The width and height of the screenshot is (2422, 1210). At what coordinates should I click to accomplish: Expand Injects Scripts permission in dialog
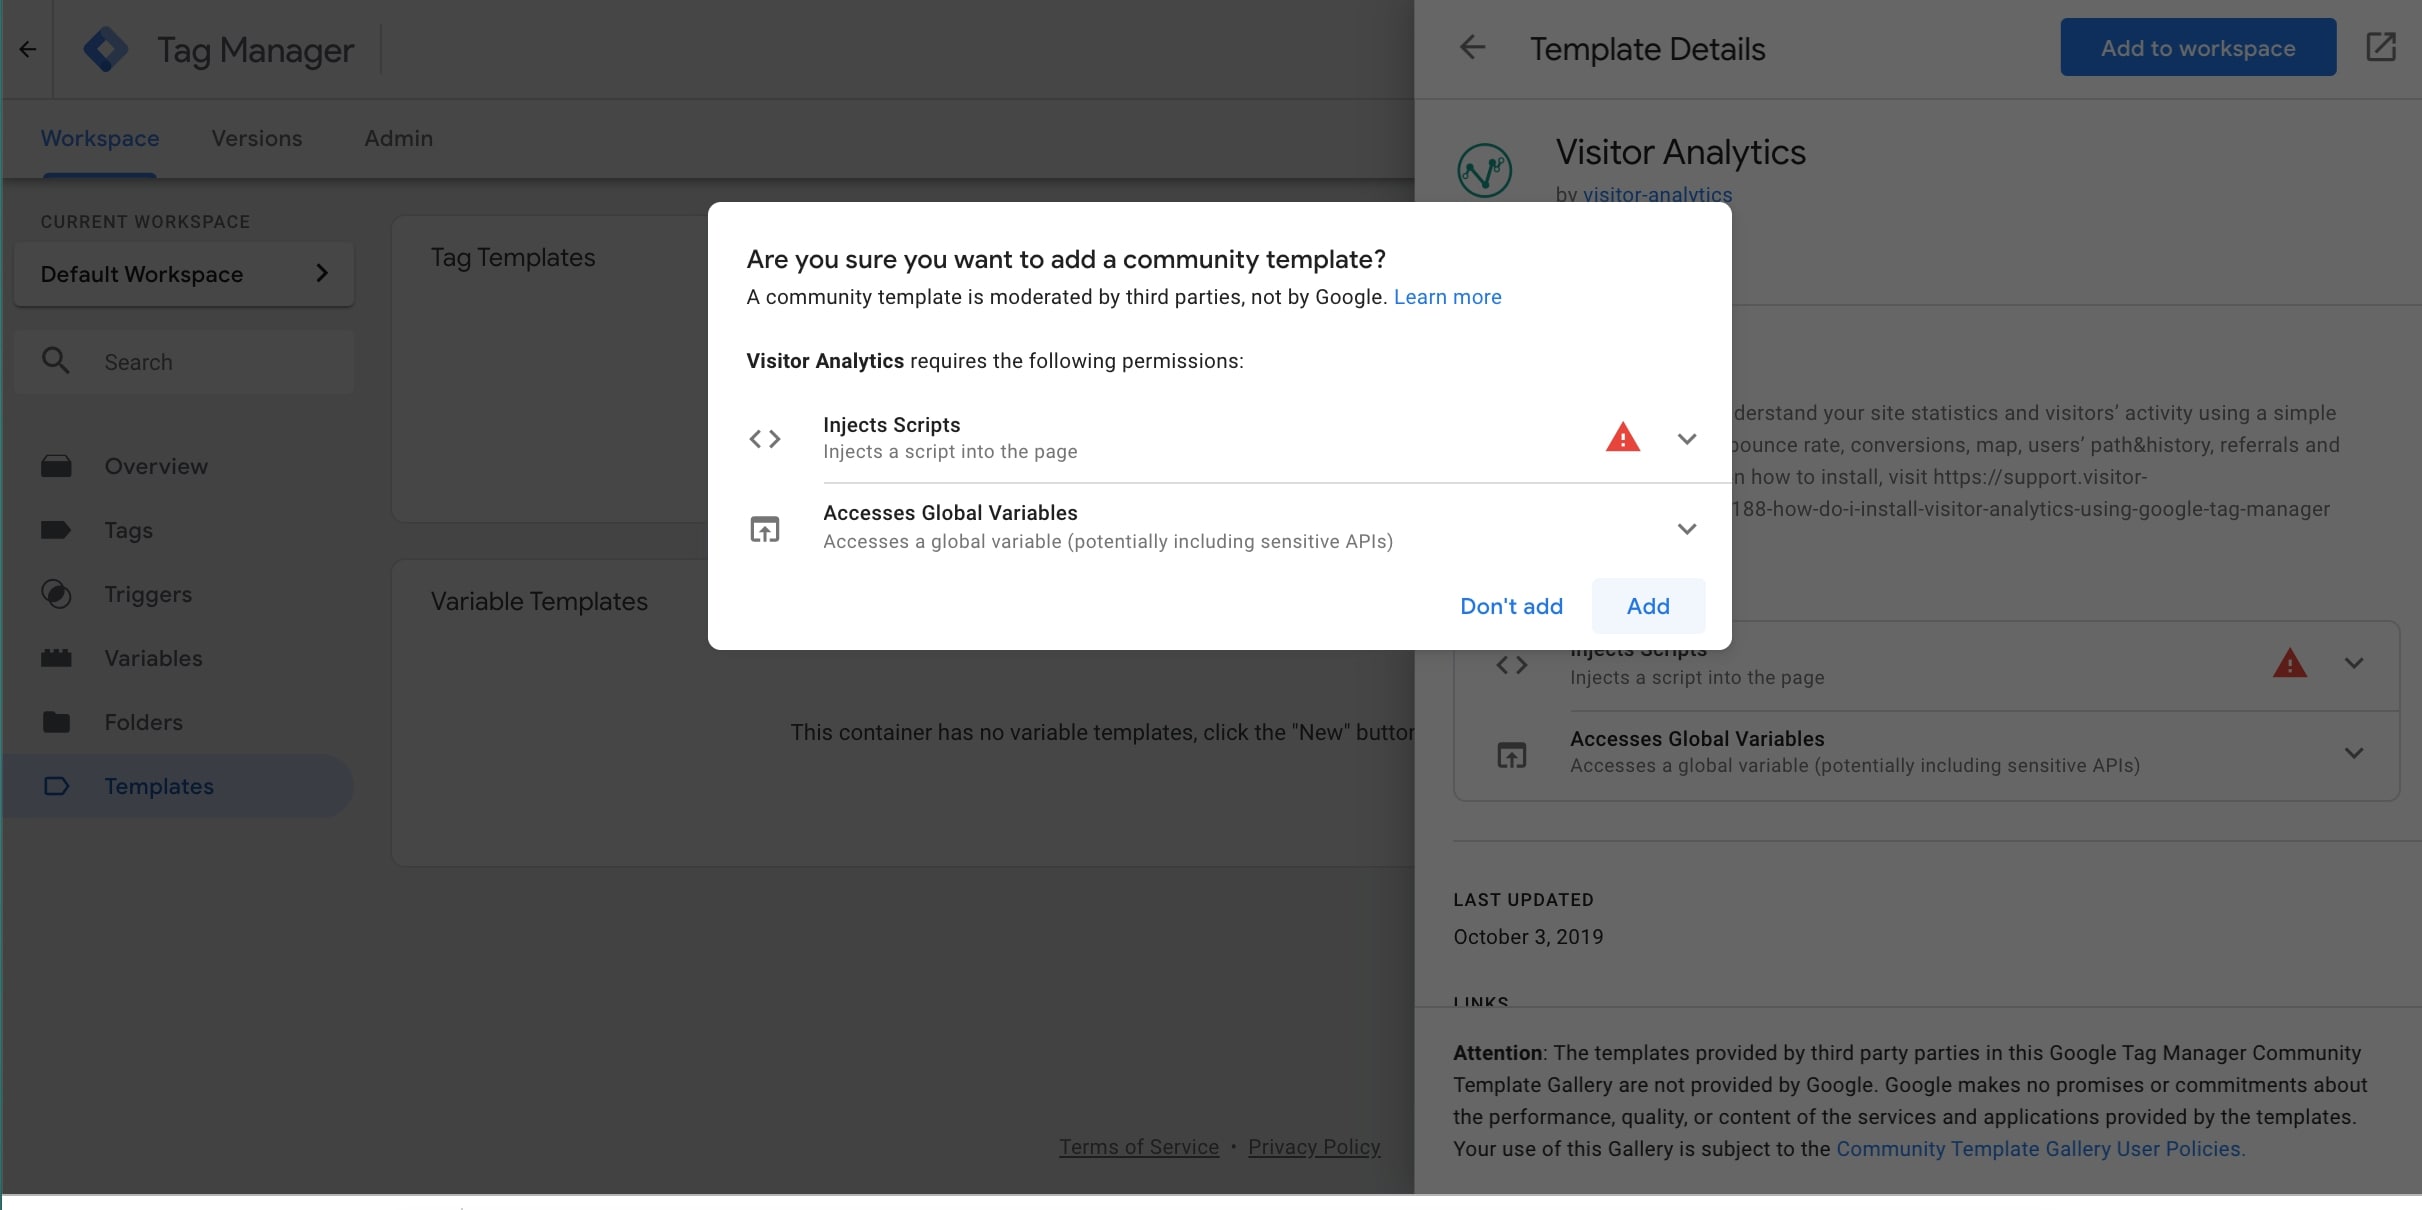(x=1687, y=438)
